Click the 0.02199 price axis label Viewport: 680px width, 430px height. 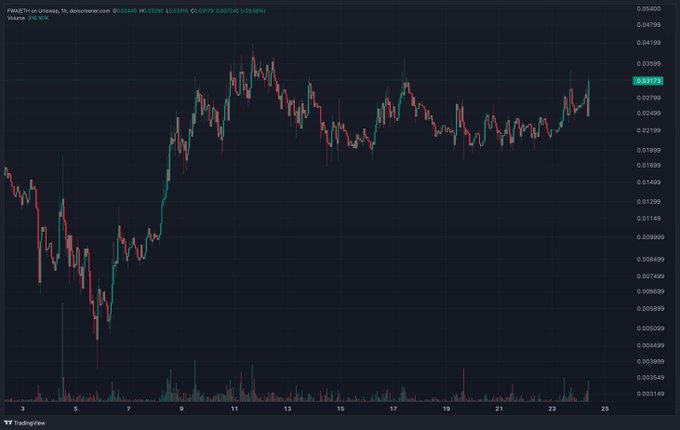[649, 130]
